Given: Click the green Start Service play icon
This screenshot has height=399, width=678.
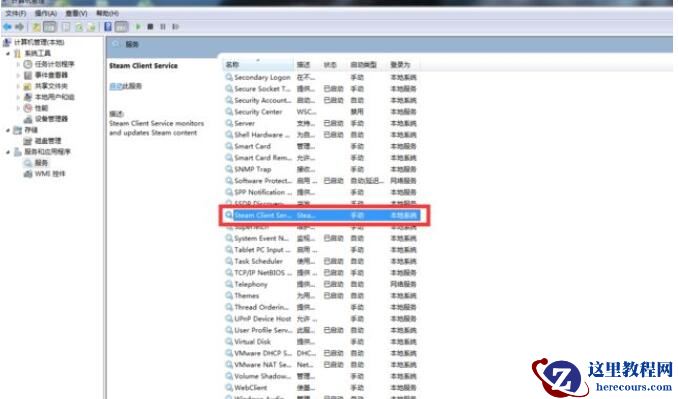Looking at the screenshot, I should point(138,27).
